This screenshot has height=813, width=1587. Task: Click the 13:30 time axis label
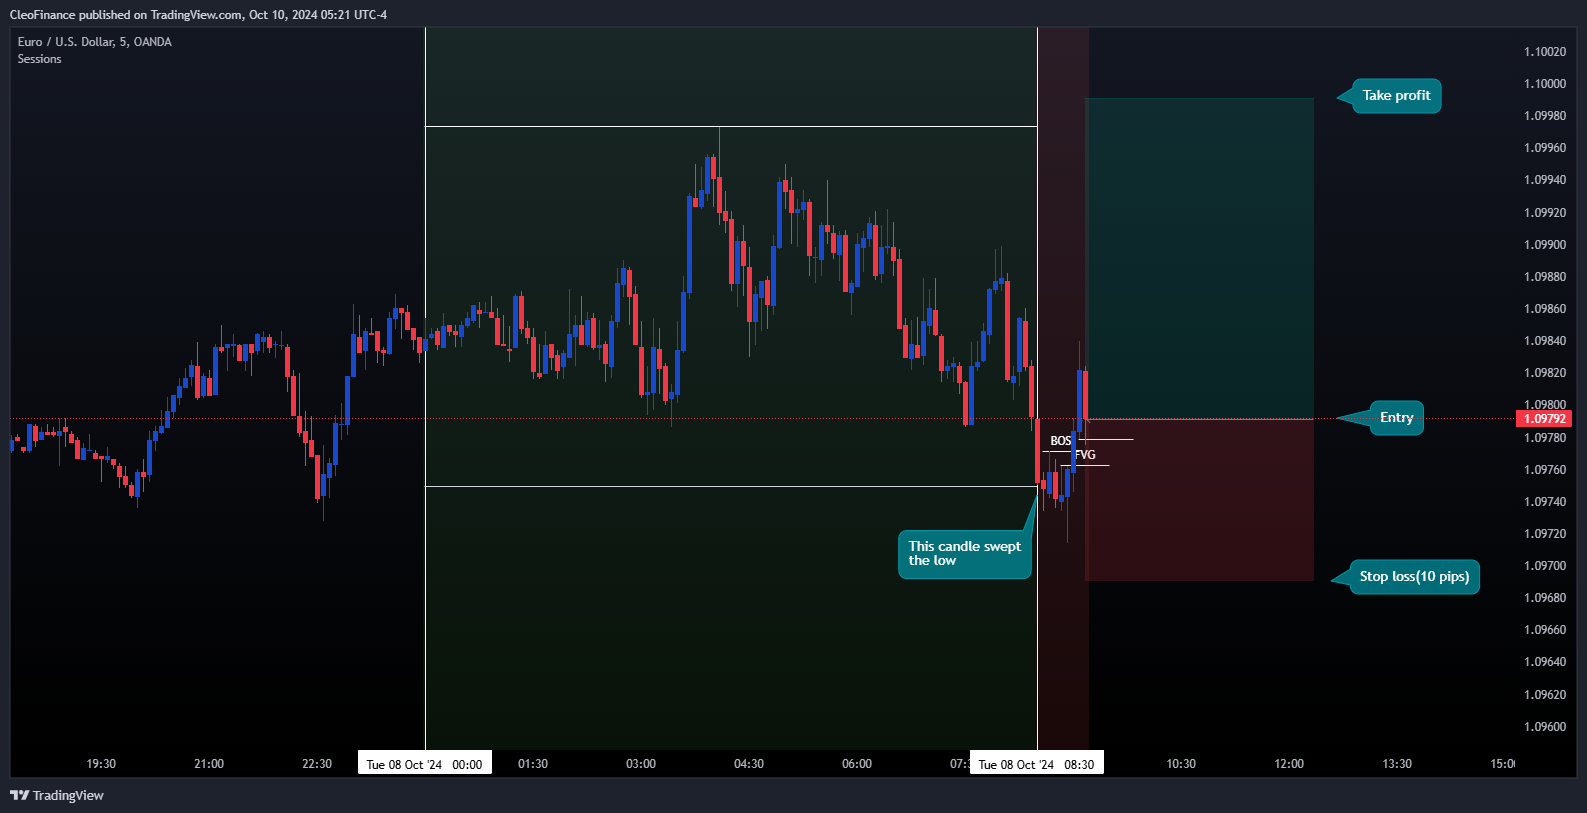coord(1397,764)
